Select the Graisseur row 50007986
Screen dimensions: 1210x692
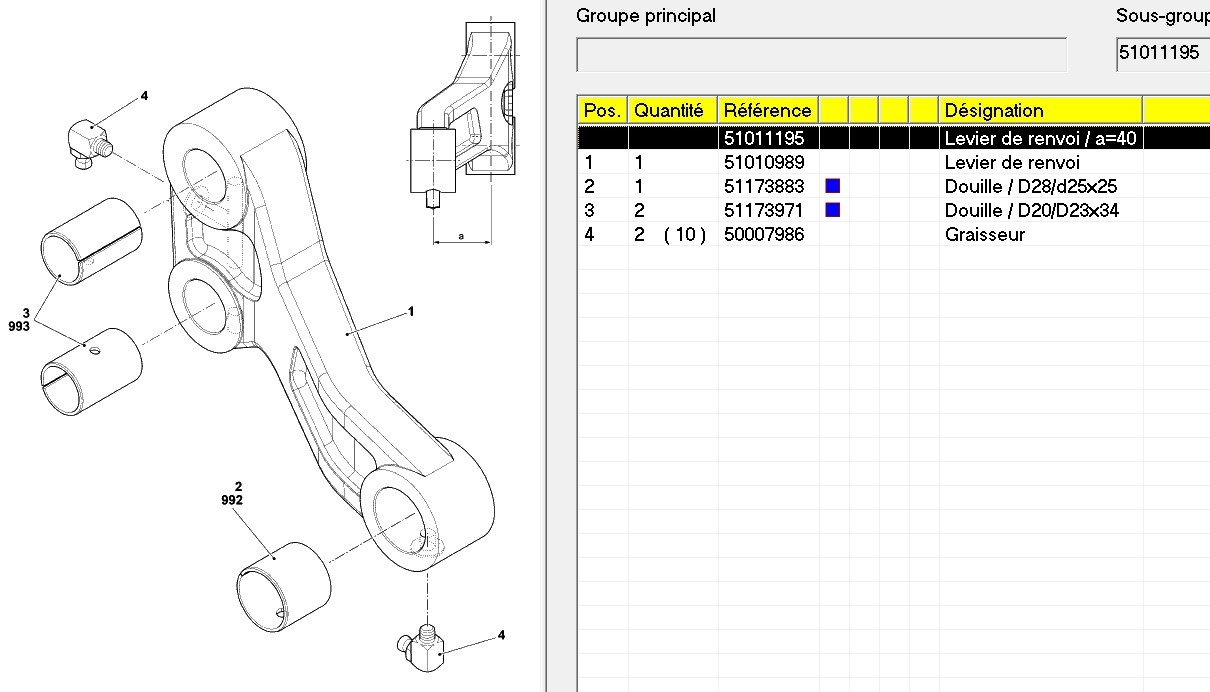(894, 235)
